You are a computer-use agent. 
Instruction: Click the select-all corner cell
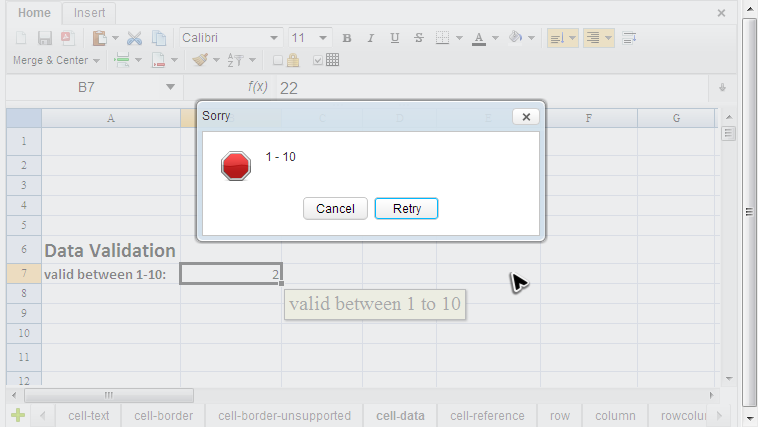24,118
